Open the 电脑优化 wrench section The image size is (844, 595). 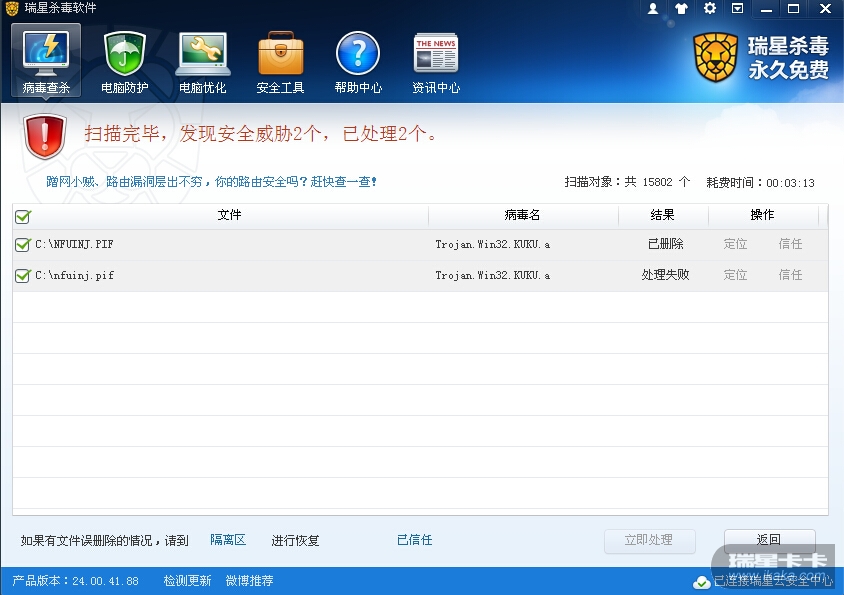click(202, 61)
